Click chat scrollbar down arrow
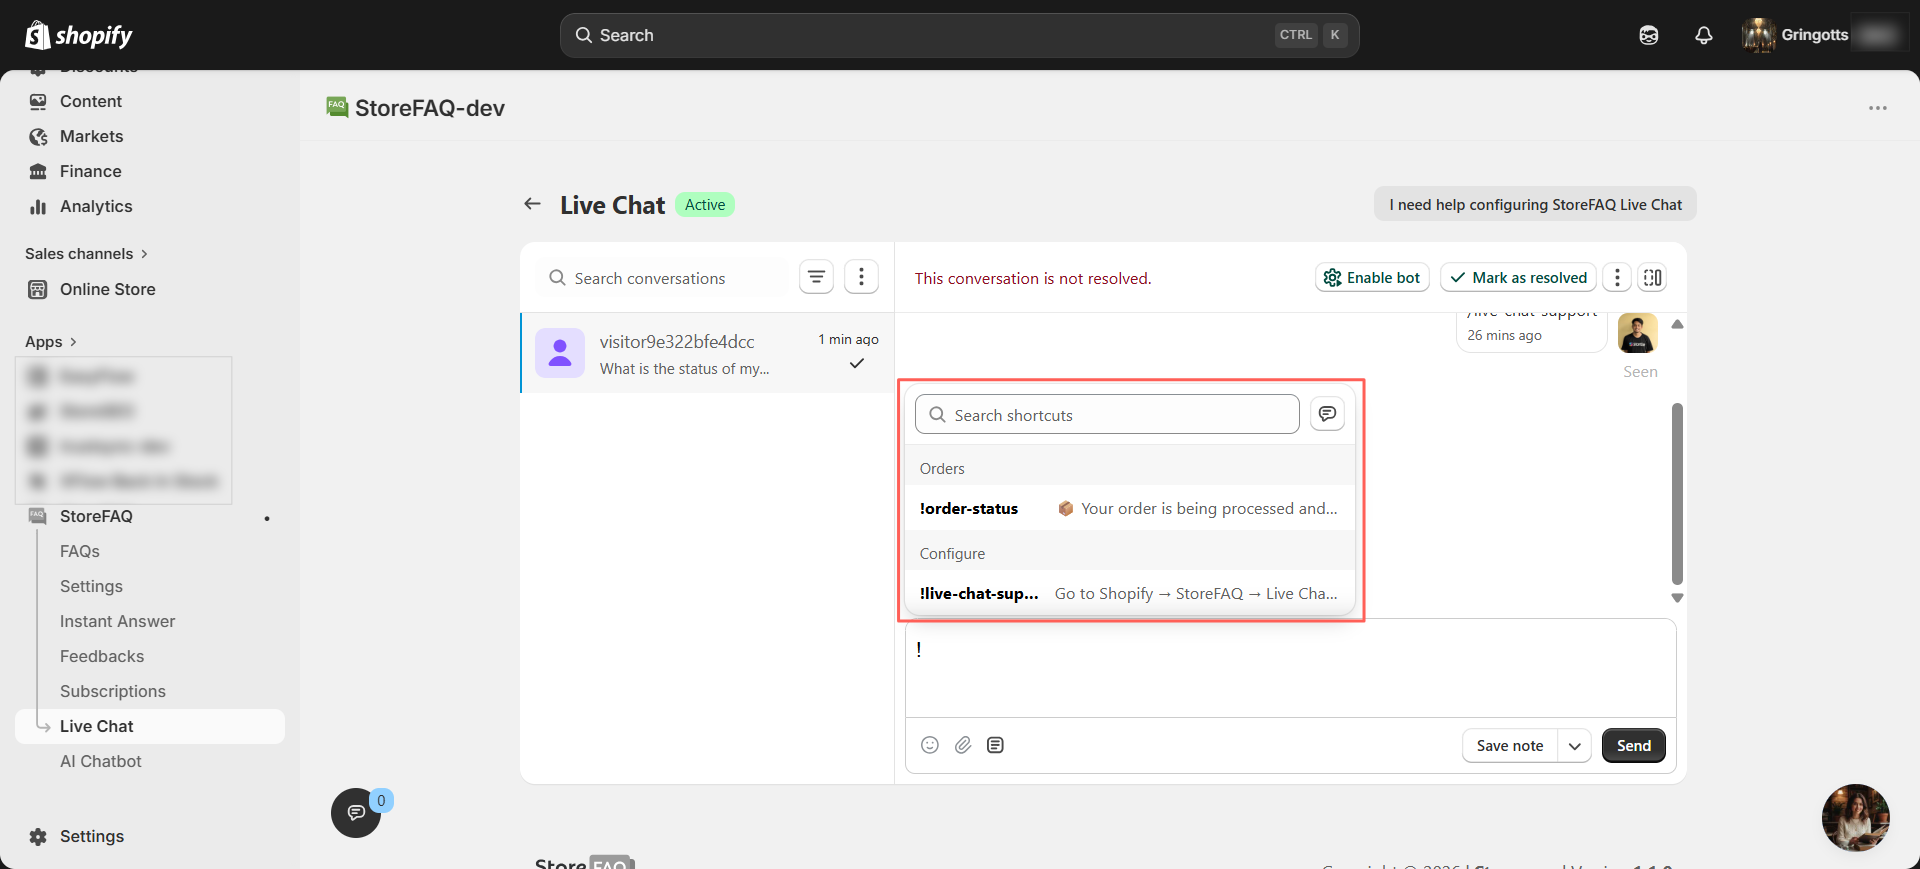The height and width of the screenshot is (869, 1920). click(x=1678, y=597)
